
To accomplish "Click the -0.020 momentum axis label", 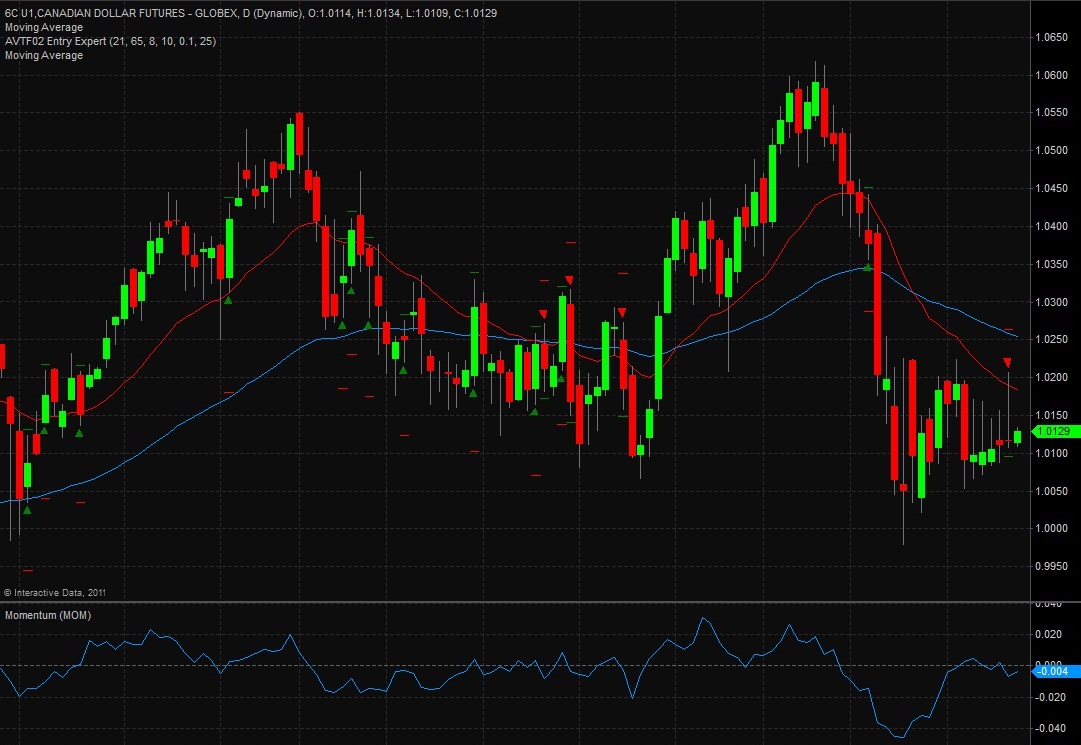I will [1052, 697].
